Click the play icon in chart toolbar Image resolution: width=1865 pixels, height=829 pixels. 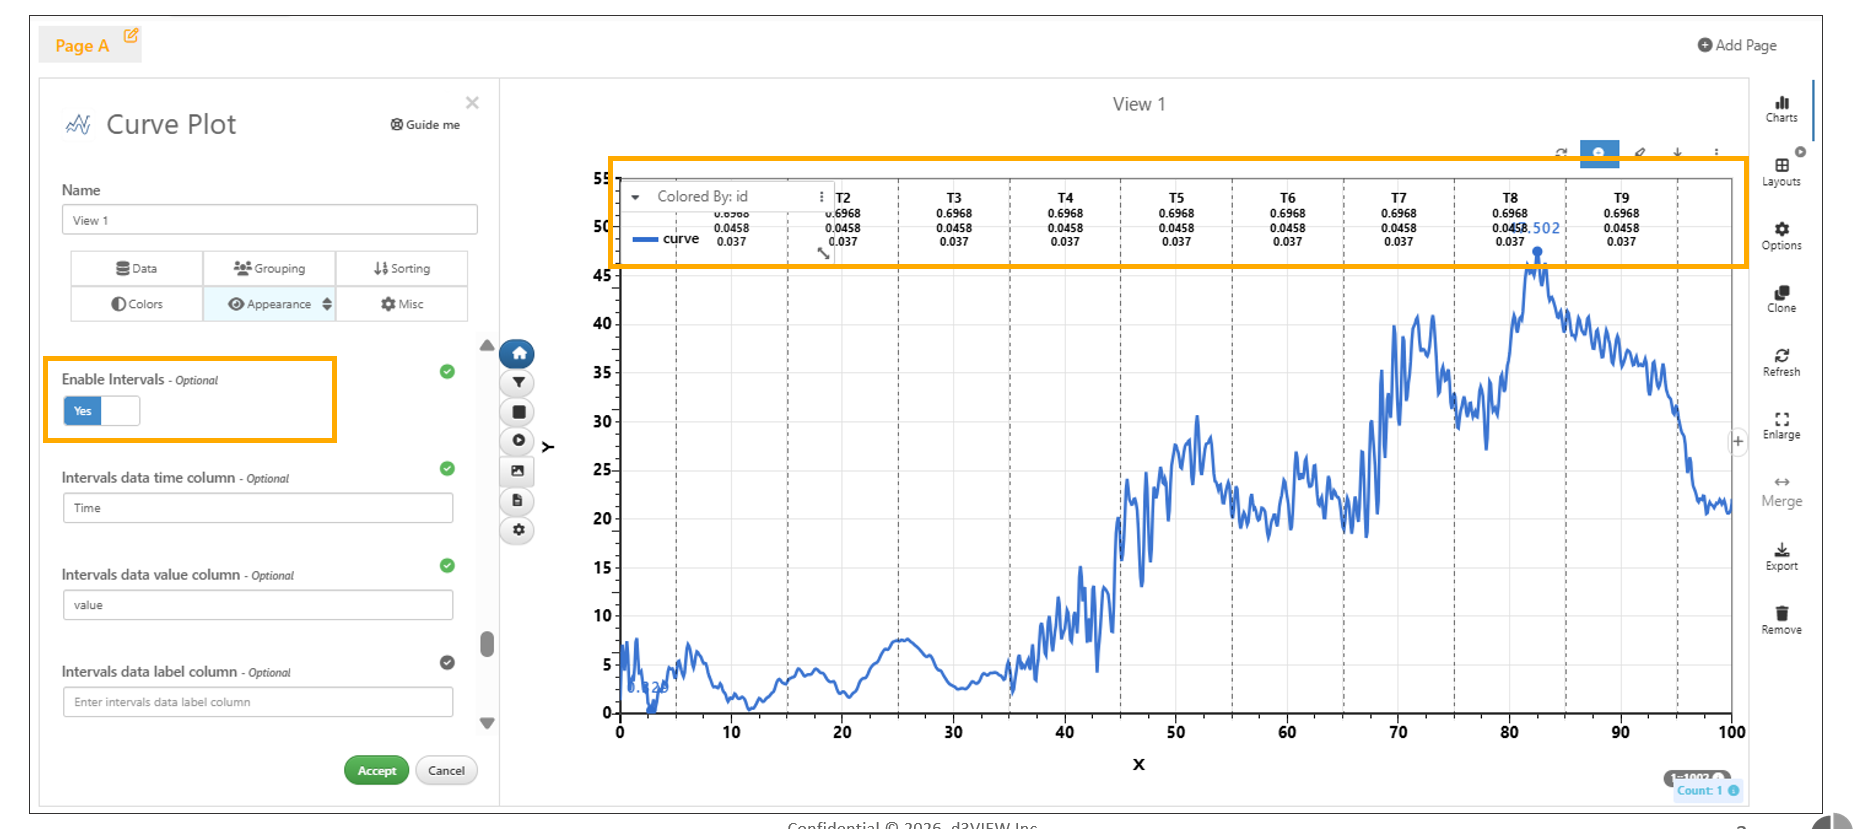518,441
